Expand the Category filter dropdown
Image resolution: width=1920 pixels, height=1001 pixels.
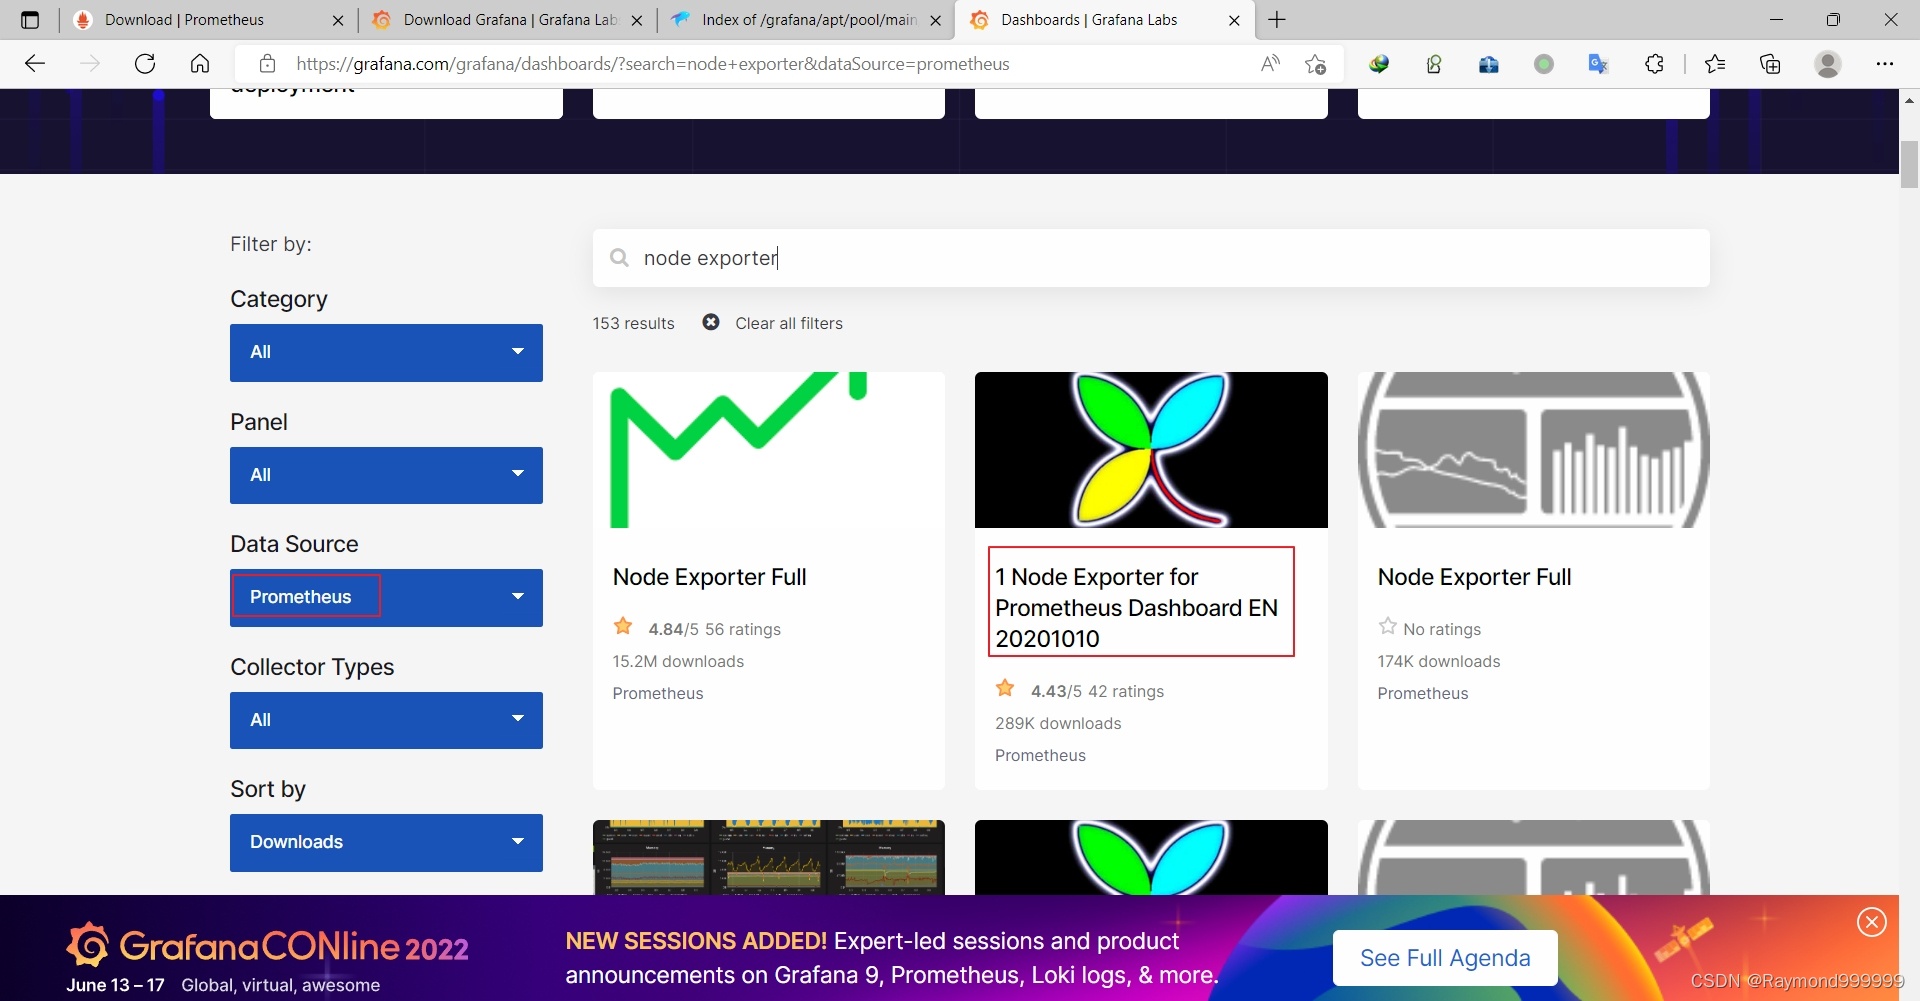pos(386,352)
